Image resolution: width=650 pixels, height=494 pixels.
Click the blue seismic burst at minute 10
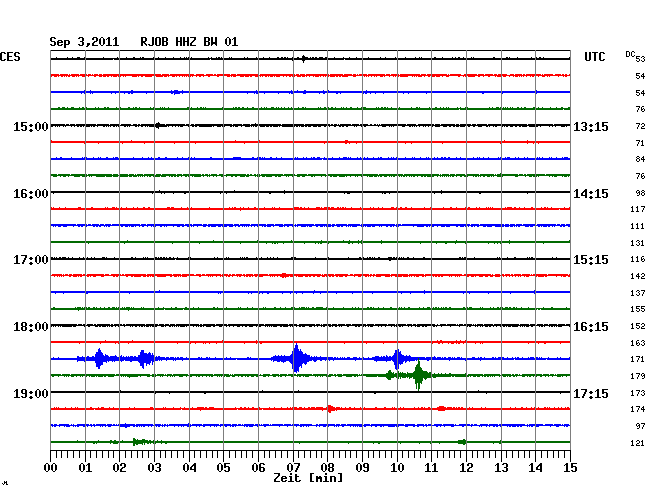pyautogui.click(x=397, y=358)
